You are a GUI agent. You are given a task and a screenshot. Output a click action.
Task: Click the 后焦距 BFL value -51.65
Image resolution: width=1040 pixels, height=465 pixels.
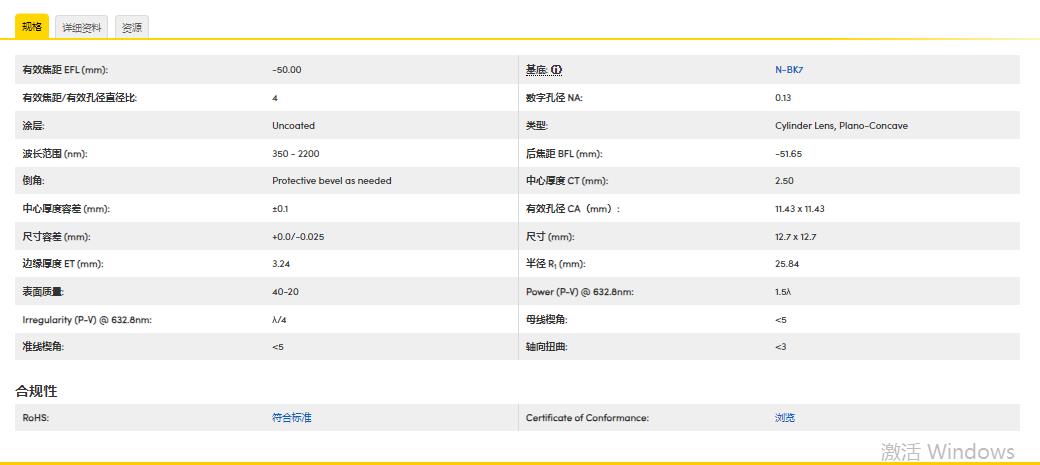click(788, 154)
